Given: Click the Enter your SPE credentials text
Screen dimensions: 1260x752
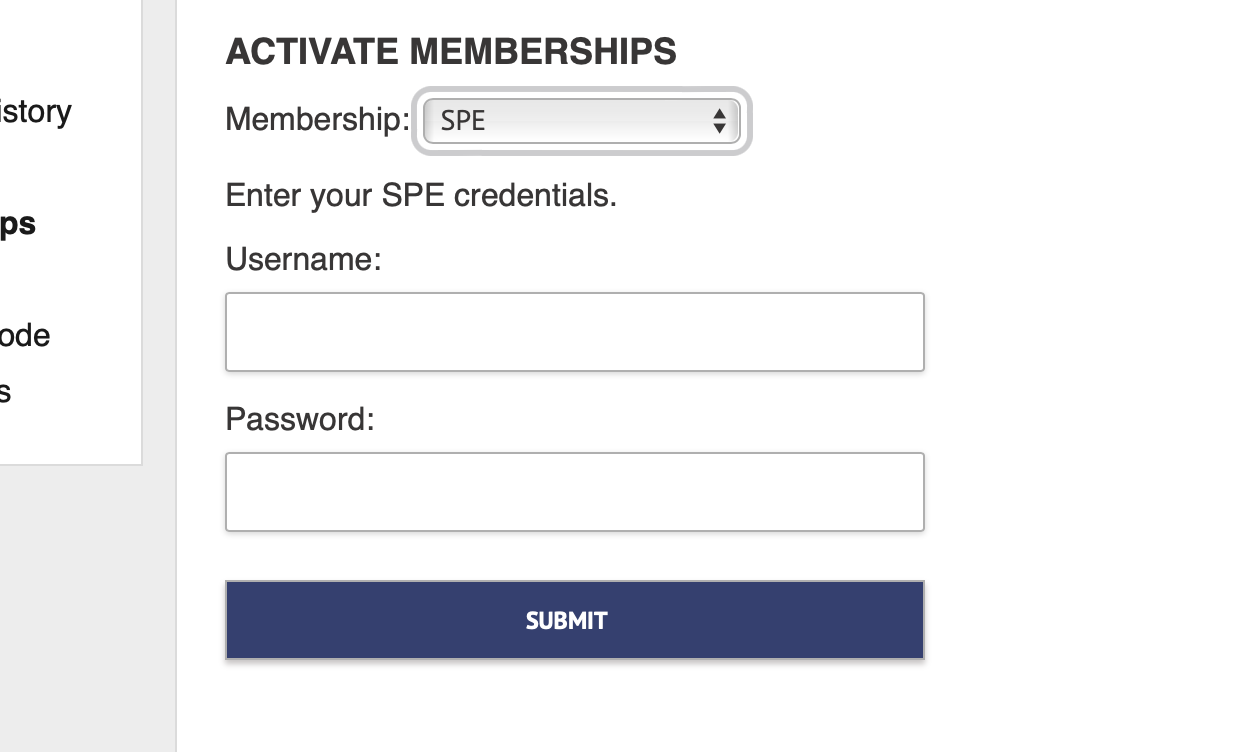Looking at the screenshot, I should tap(421, 195).
